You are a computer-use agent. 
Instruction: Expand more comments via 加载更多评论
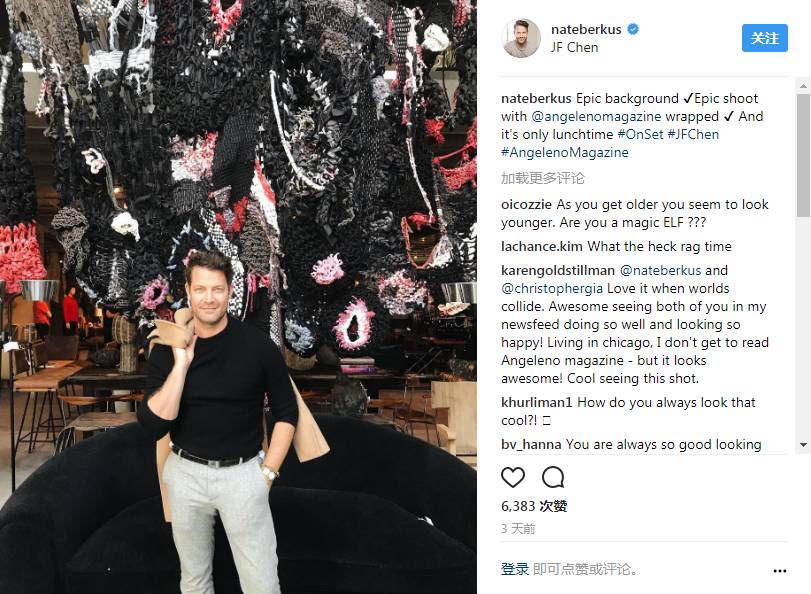point(543,179)
